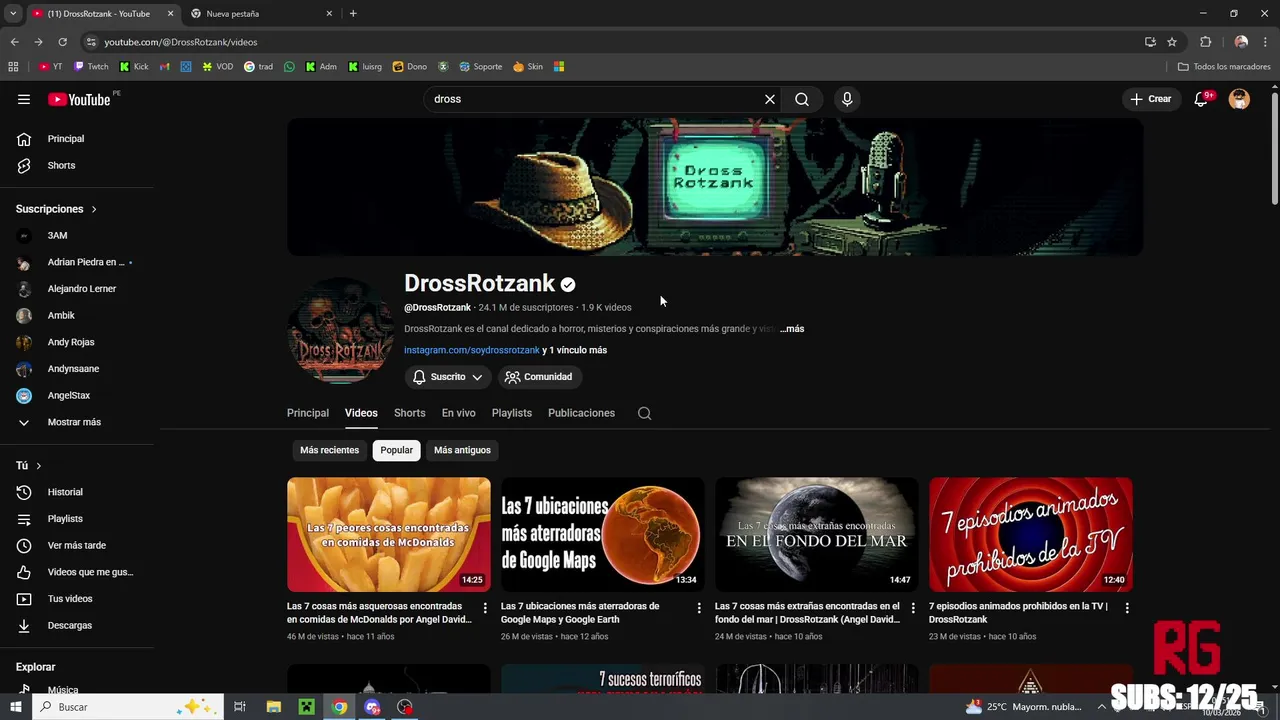Click the page vertical scrollbar
The image size is (1280, 720).
point(1274,147)
